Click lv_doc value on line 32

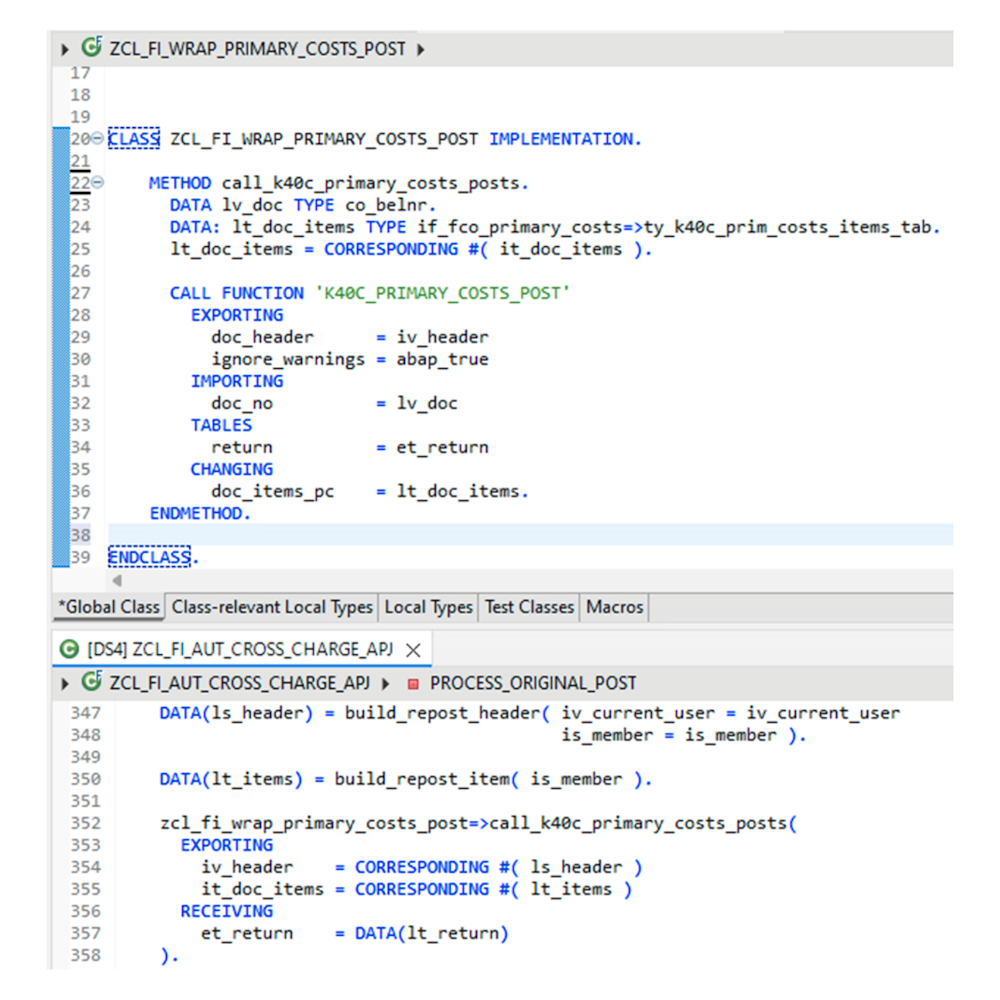pos(427,403)
